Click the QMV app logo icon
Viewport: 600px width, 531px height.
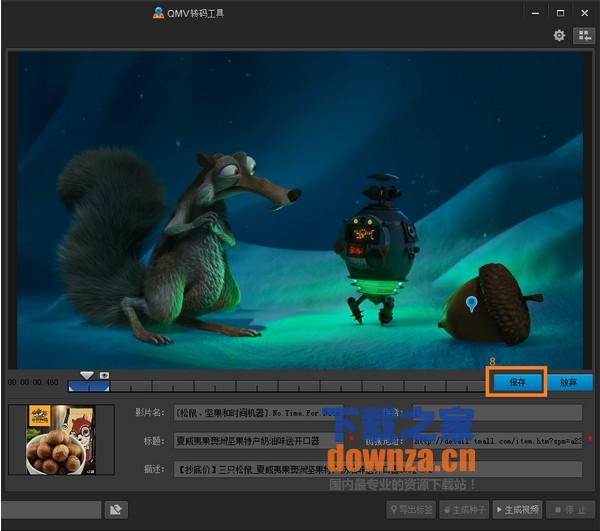click(158, 13)
